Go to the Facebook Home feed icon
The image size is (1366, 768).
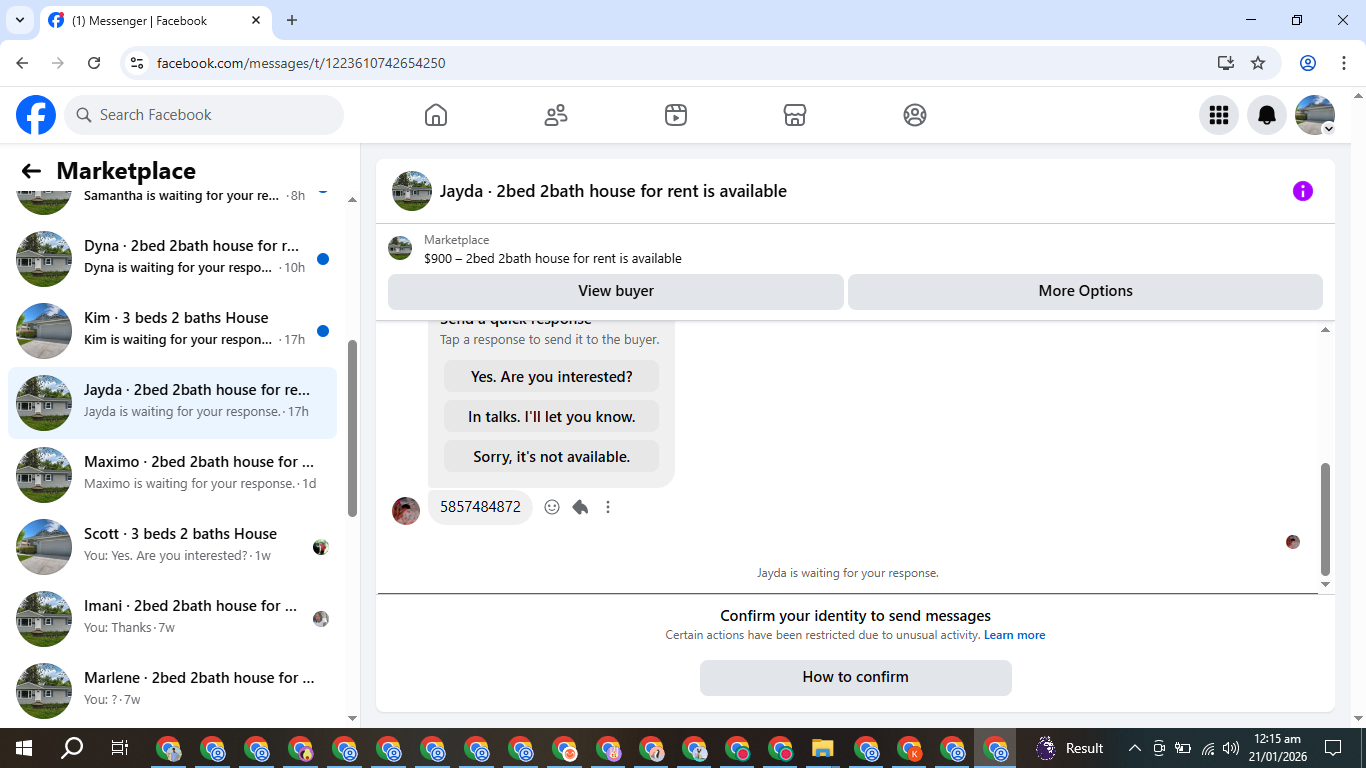(436, 115)
